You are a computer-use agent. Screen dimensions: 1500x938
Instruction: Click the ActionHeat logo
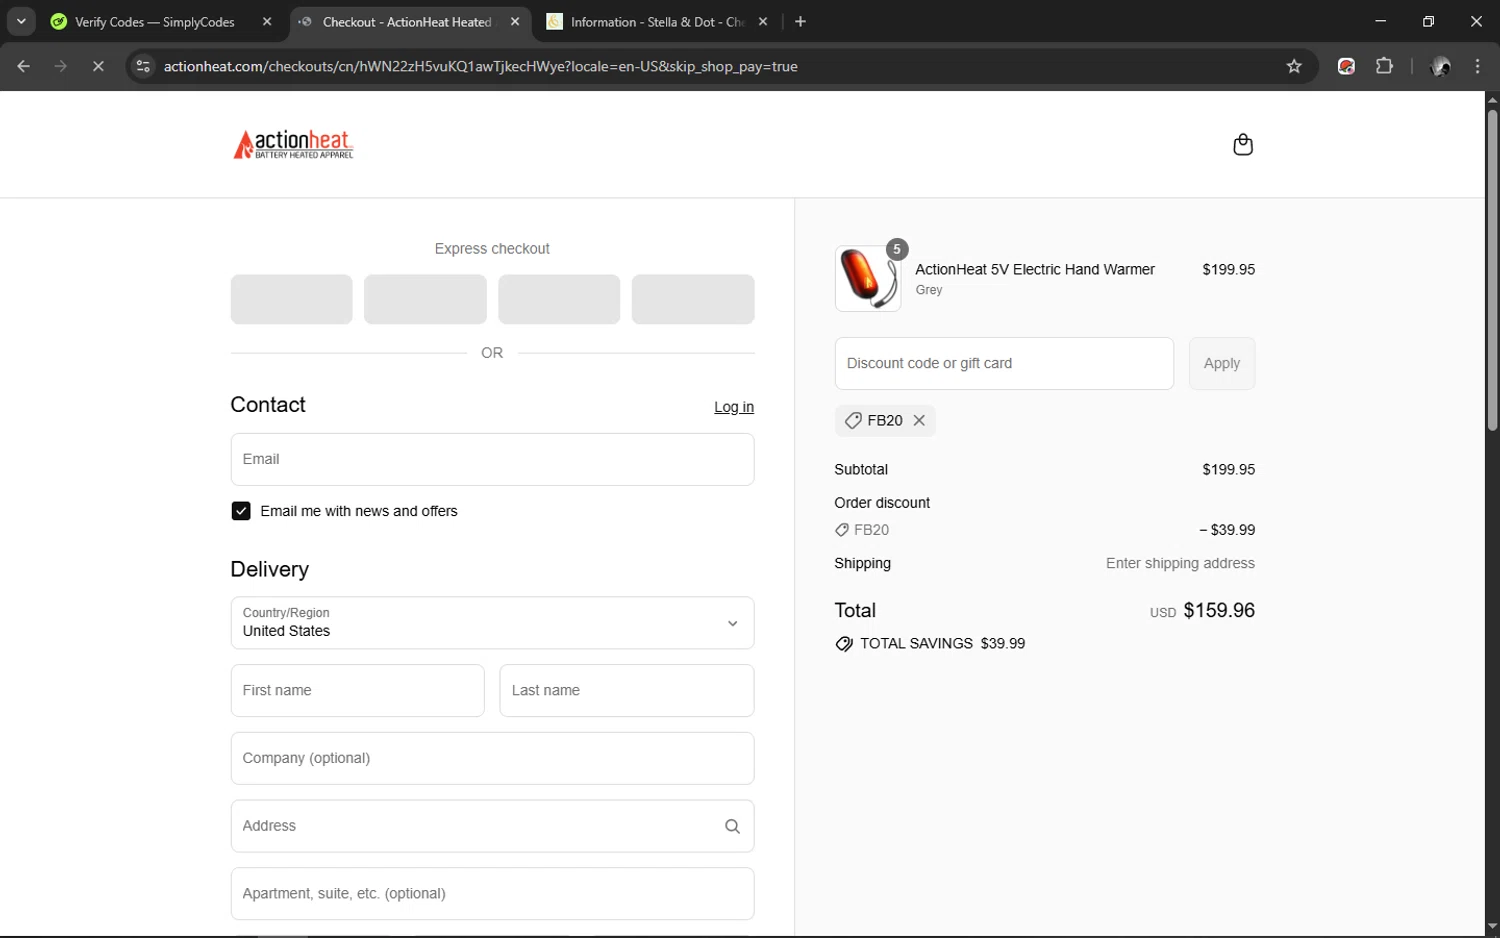point(293,145)
